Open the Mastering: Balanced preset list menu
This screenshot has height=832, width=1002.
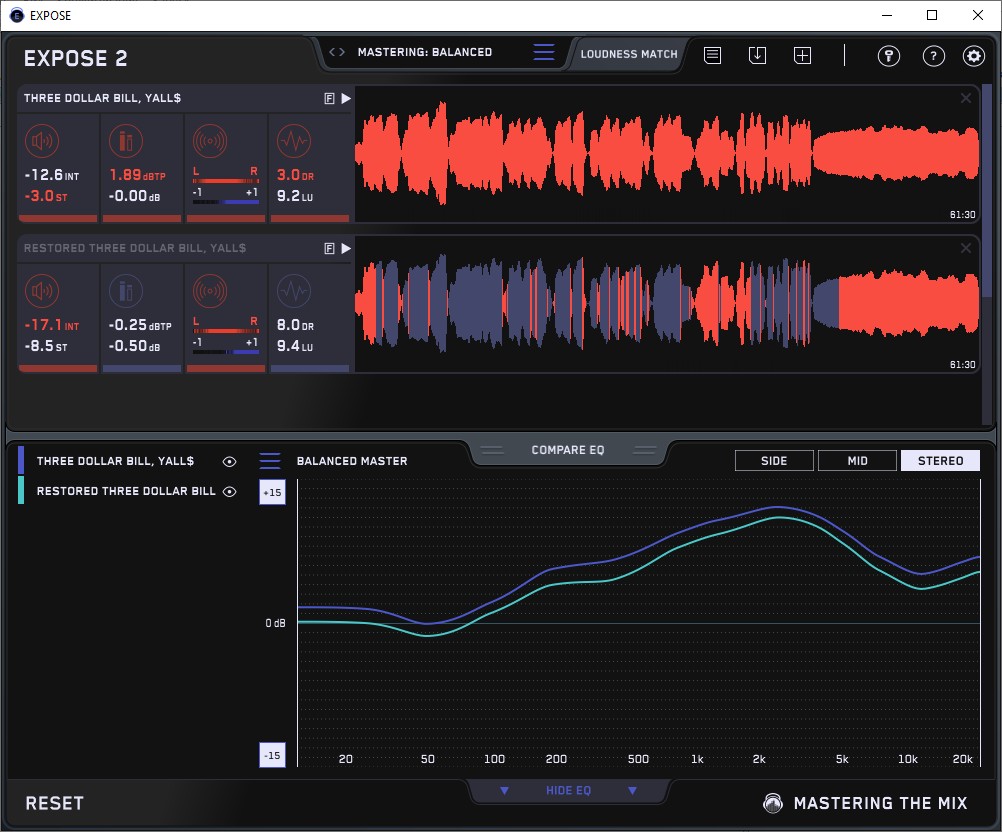pyautogui.click(x=543, y=53)
